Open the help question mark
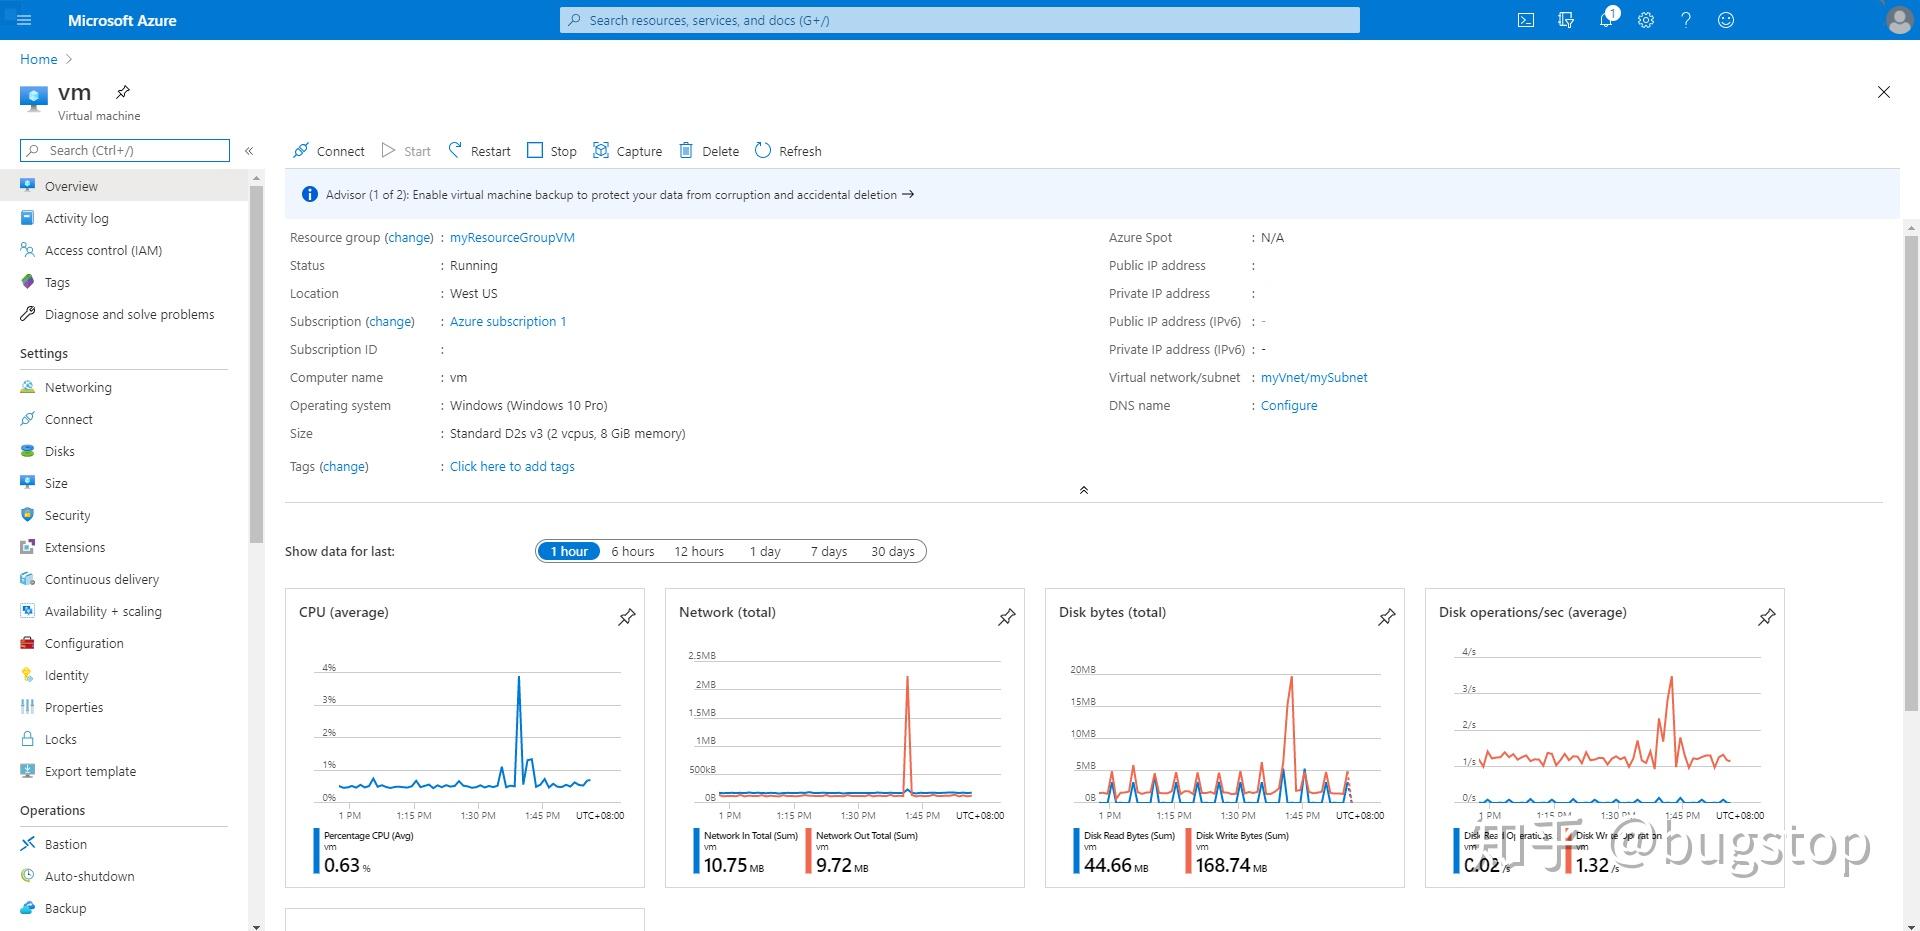 [1686, 20]
